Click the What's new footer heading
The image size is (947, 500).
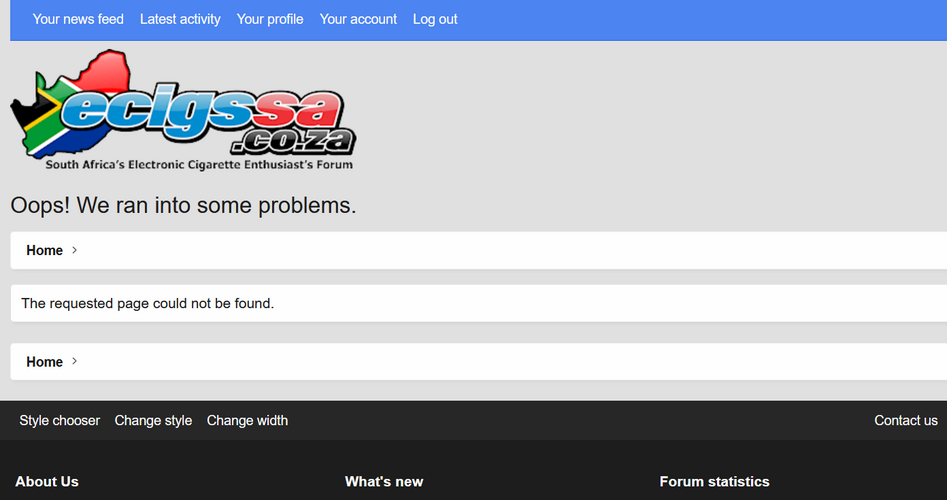[x=384, y=481]
